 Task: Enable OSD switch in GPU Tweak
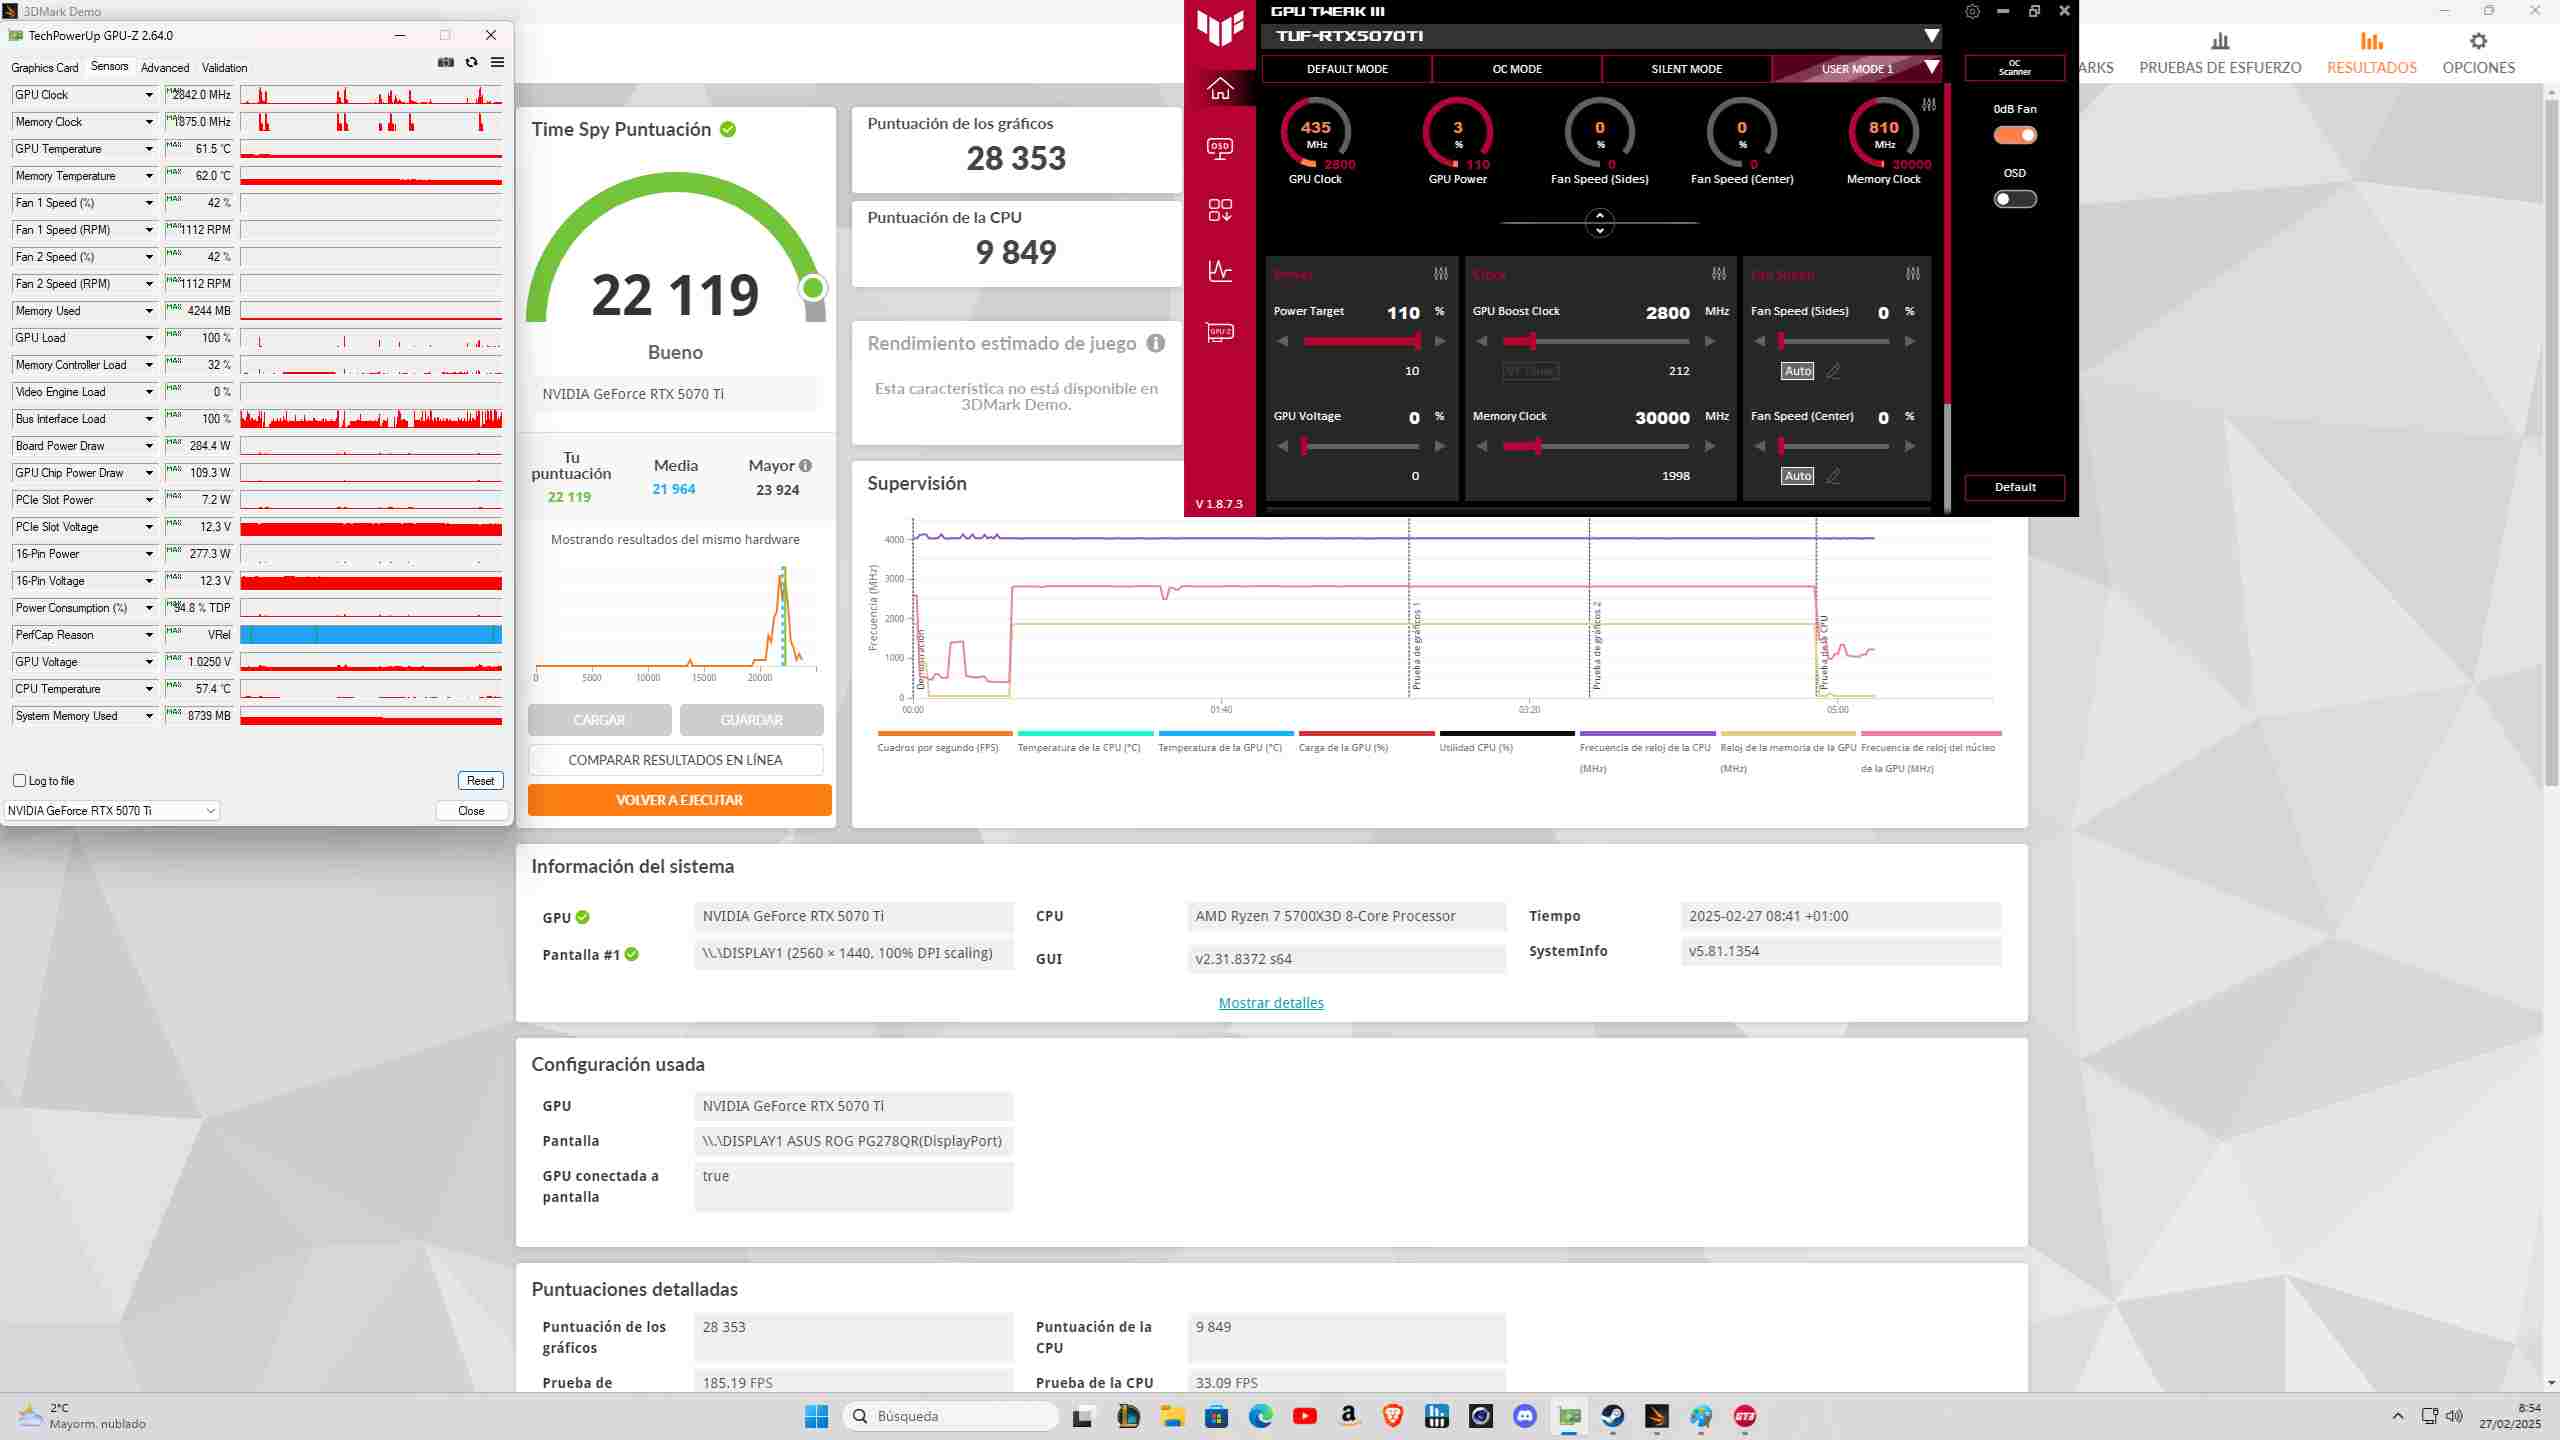2015,199
